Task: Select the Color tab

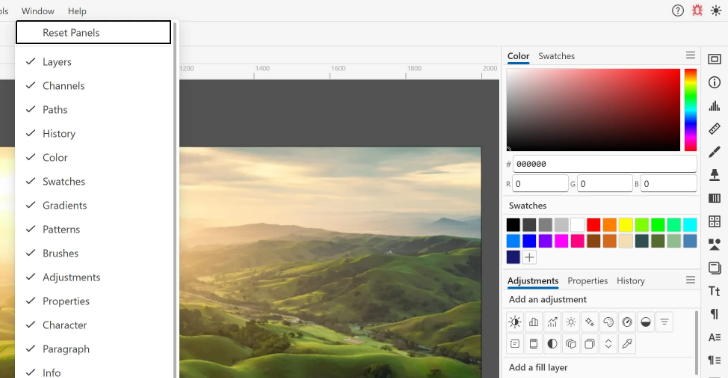Action: coord(518,56)
